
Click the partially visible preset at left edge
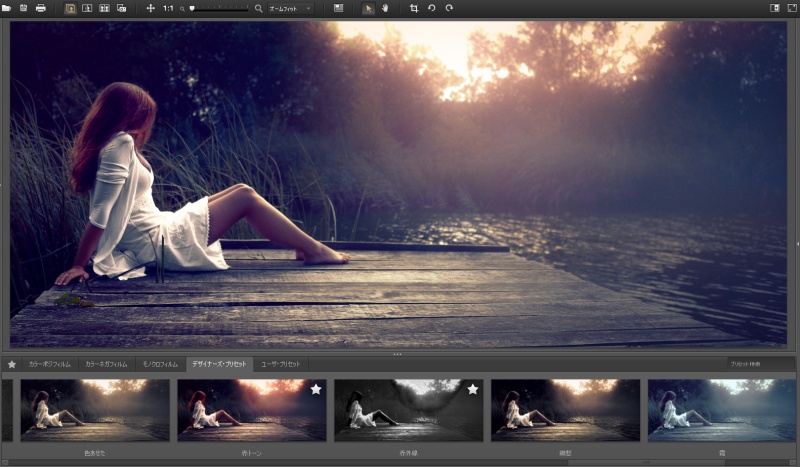(7, 410)
